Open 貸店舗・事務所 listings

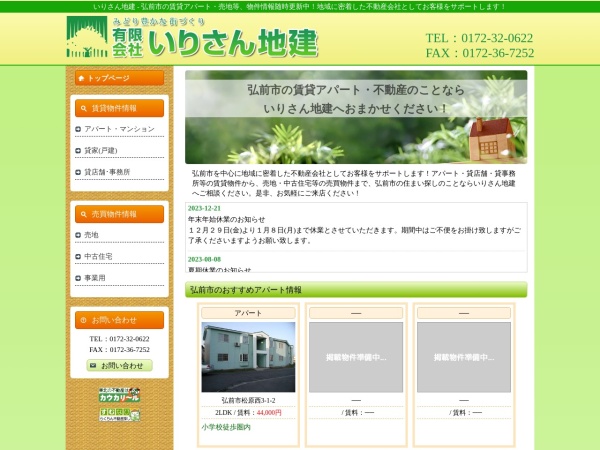pyautogui.click(x=107, y=172)
